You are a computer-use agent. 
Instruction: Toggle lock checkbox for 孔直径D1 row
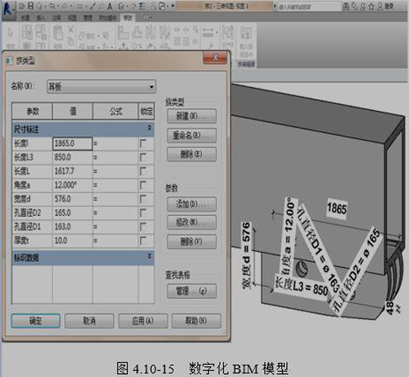pyautogui.click(x=143, y=227)
